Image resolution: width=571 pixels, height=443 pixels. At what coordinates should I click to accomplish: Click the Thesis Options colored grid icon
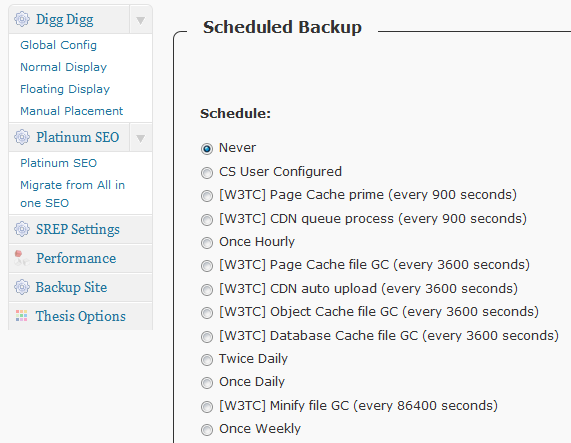[x=21, y=316]
